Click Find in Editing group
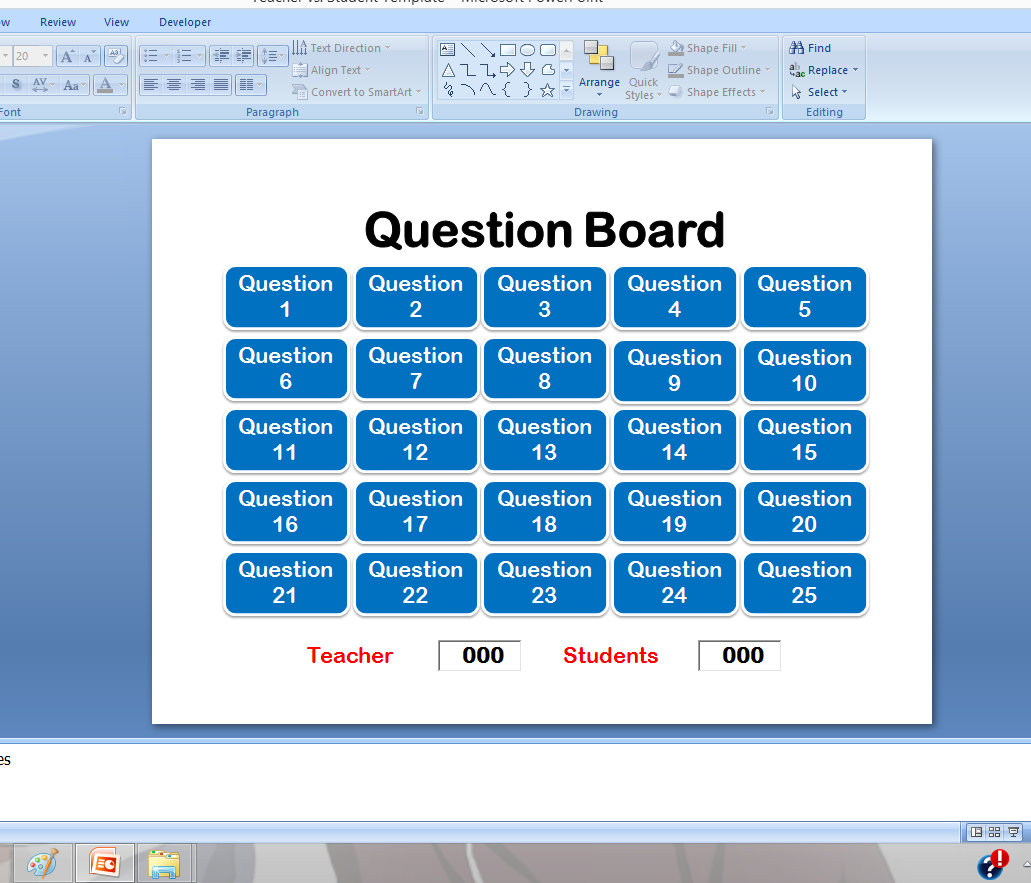 pos(811,48)
